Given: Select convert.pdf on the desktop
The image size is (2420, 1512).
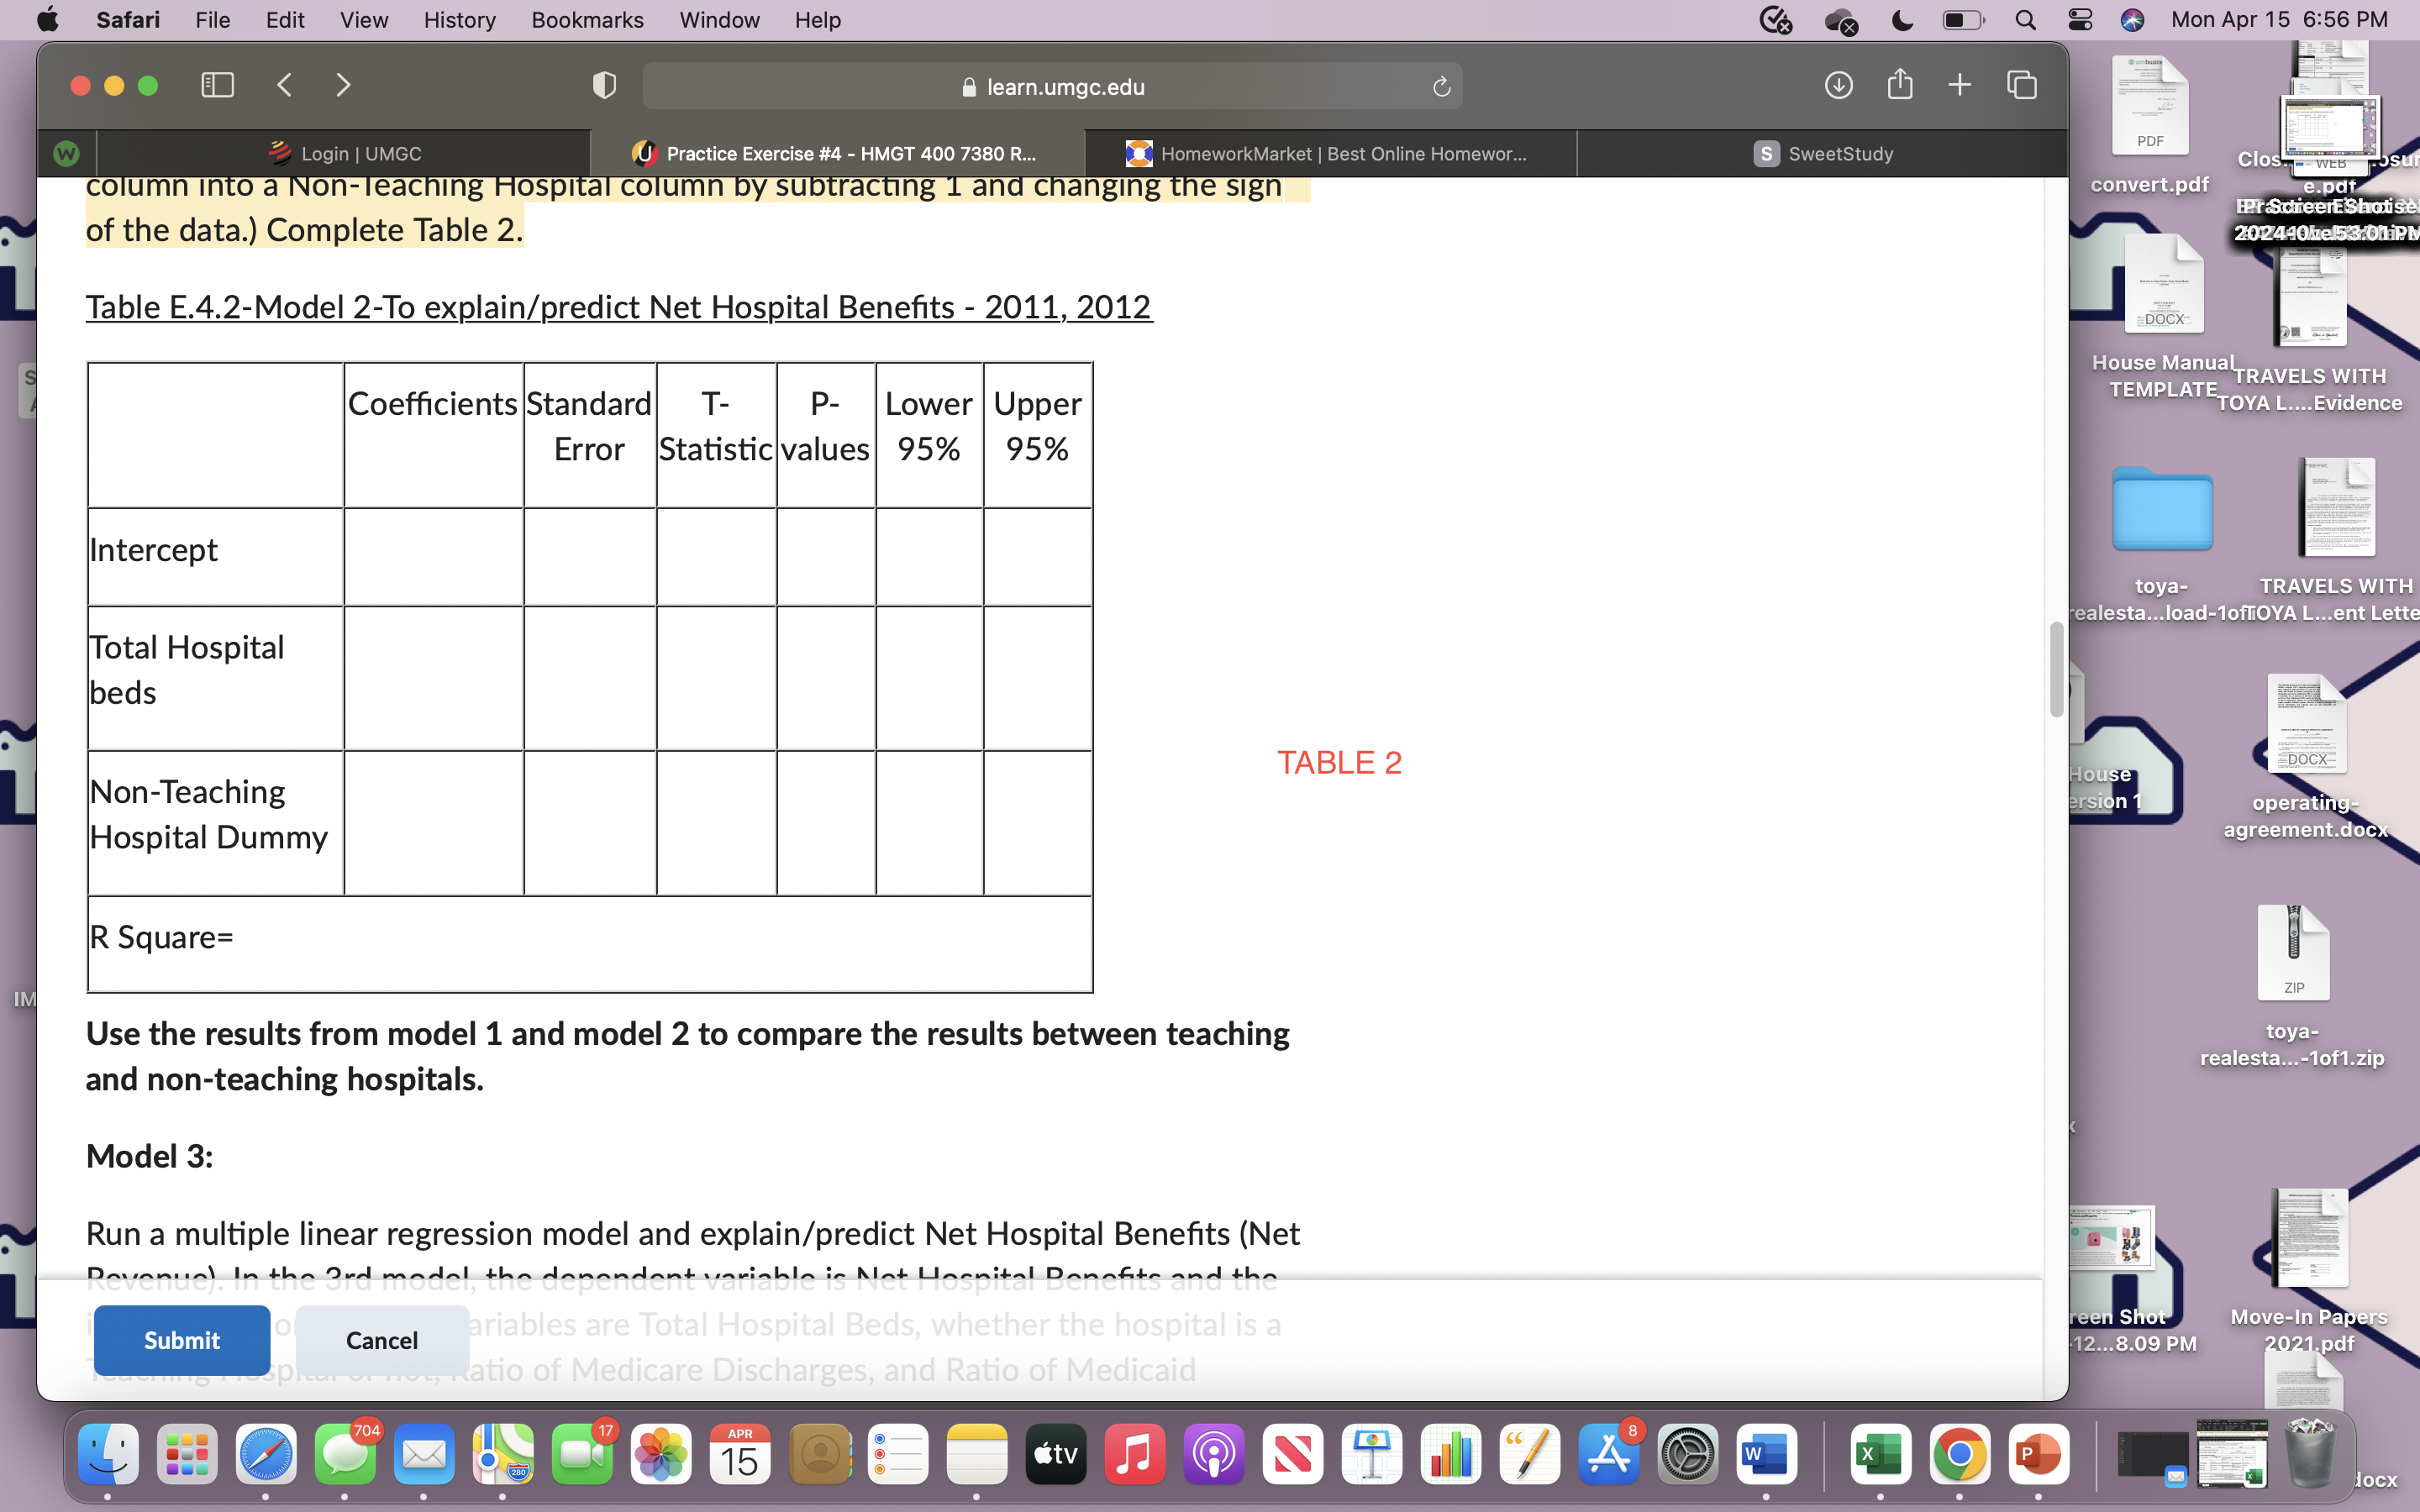Looking at the screenshot, I should coord(2150,127).
